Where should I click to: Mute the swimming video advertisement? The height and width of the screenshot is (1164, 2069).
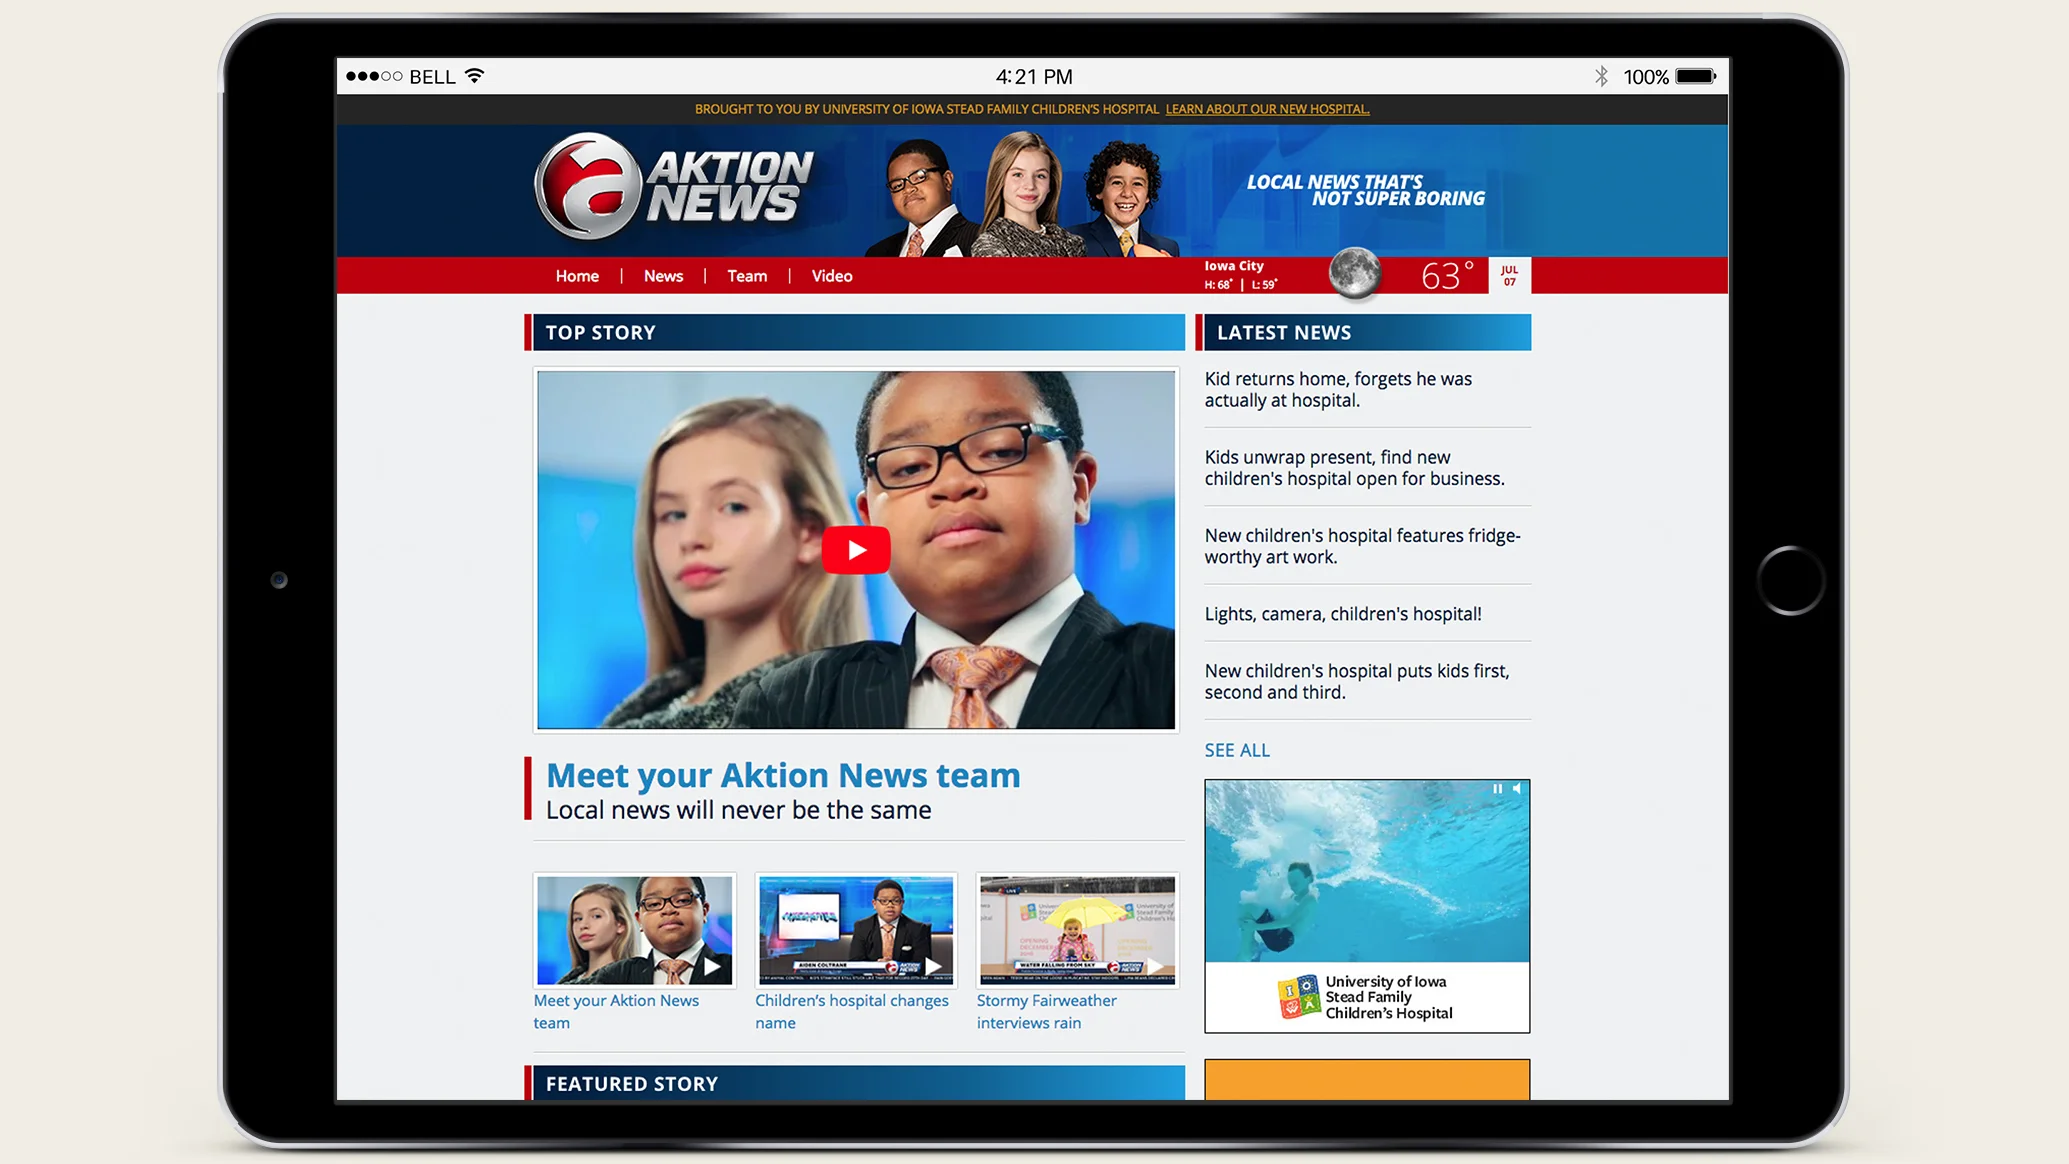pyautogui.click(x=1517, y=789)
